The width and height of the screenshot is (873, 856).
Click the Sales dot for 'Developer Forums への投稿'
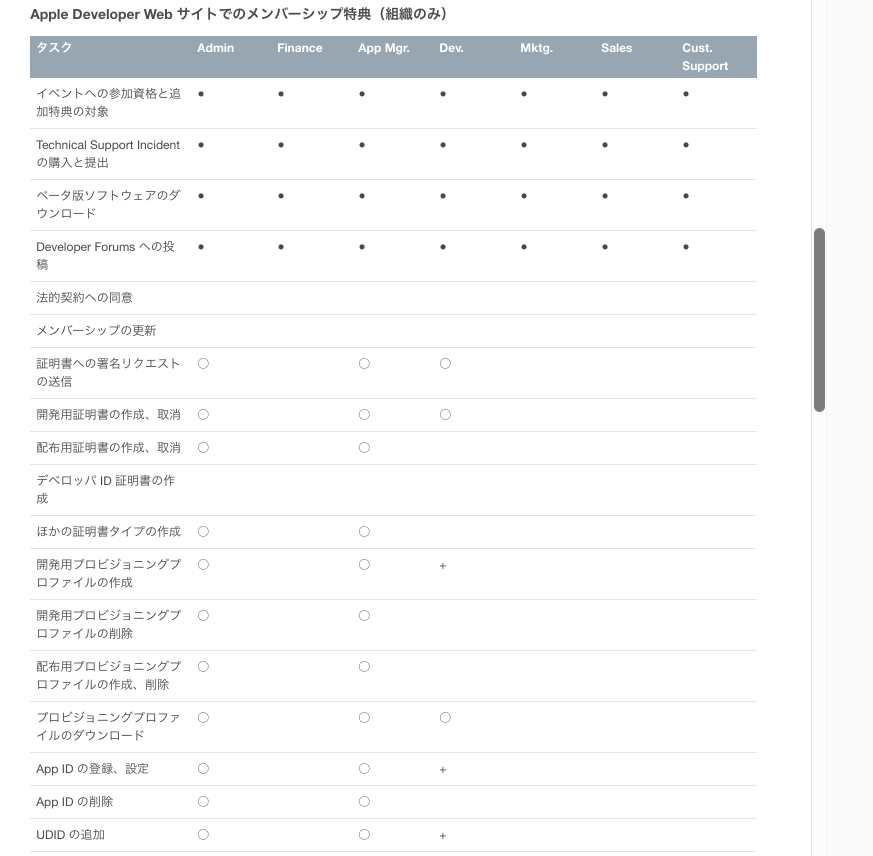605,247
